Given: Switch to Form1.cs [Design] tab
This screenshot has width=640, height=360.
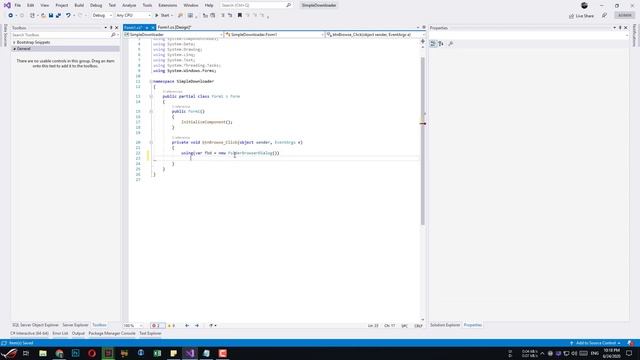Looking at the screenshot, I should (x=174, y=27).
